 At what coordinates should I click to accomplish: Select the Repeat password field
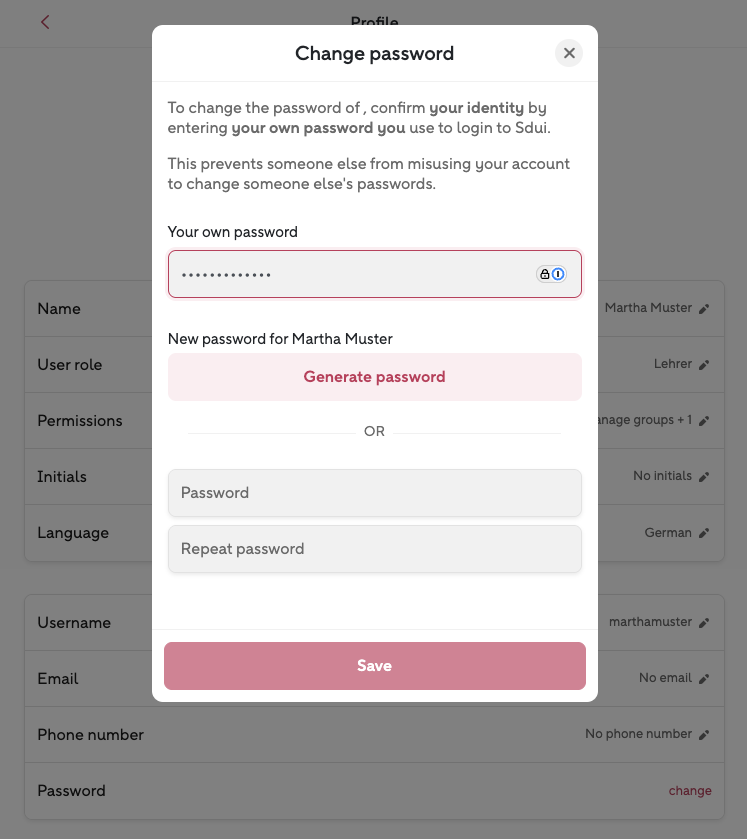[x=374, y=549]
